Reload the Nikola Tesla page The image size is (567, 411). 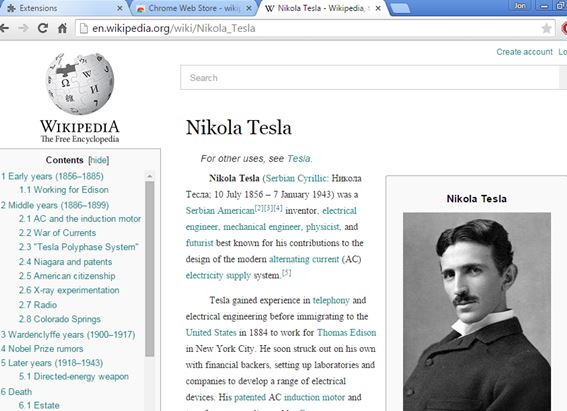pos(43,28)
